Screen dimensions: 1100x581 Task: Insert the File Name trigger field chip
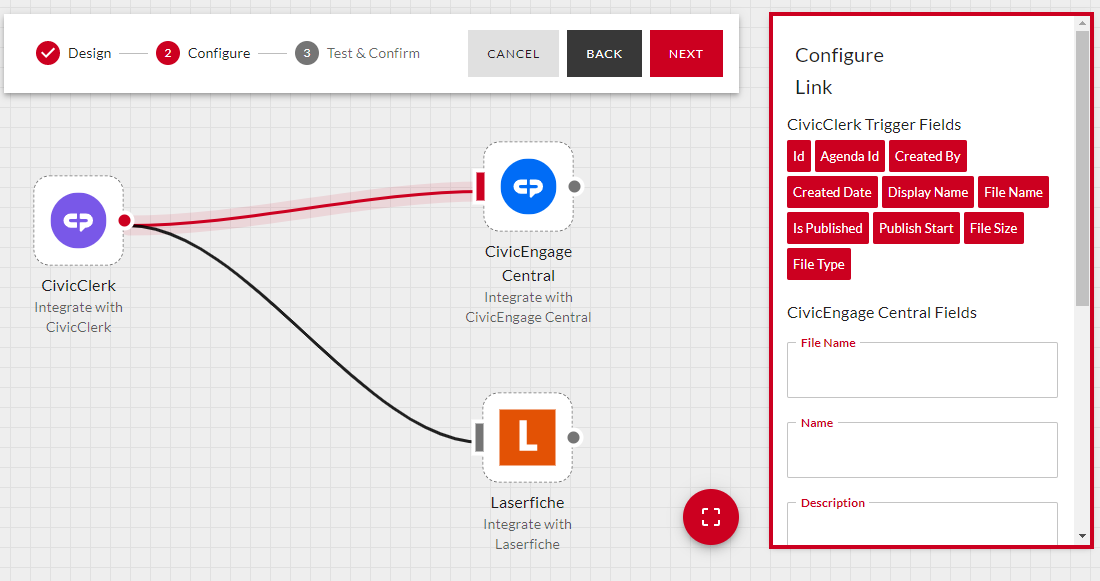1013,192
